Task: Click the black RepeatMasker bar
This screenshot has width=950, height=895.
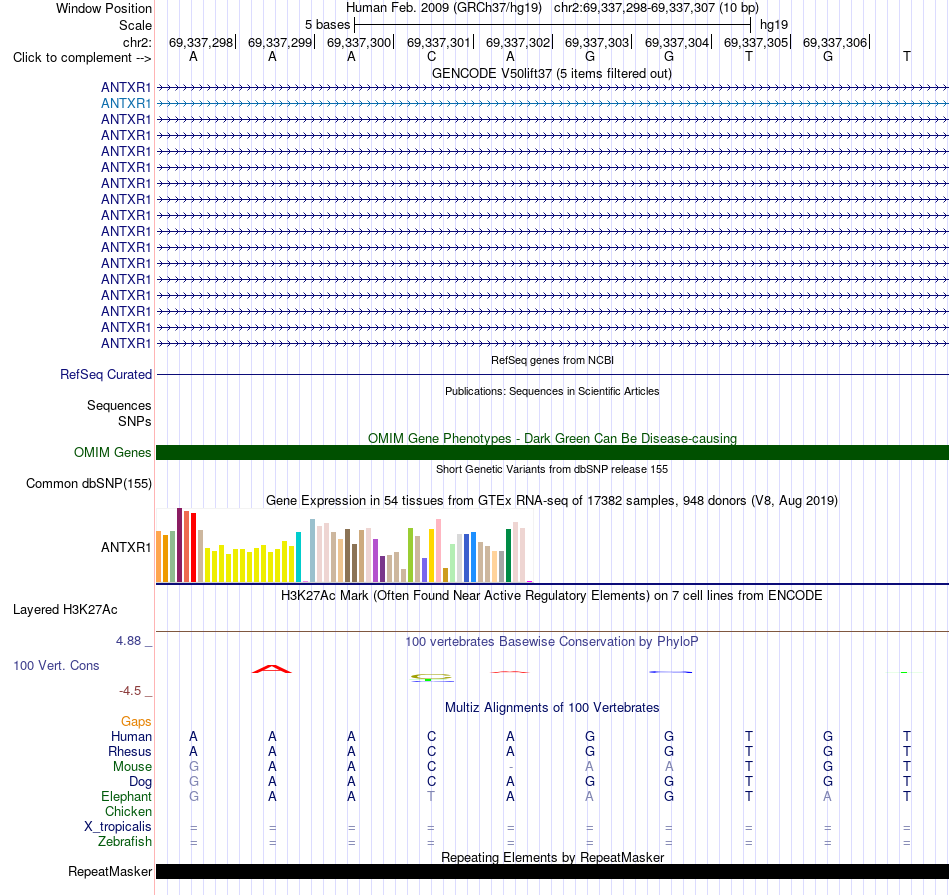Action: pyautogui.click(x=552, y=871)
